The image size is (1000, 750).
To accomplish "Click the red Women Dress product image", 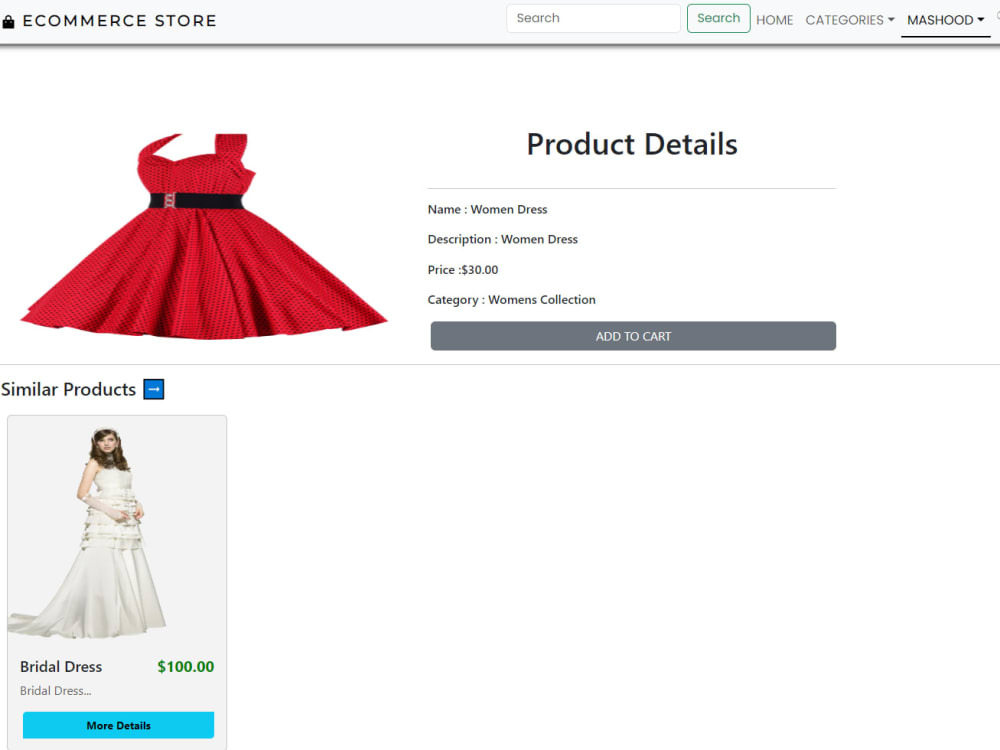I will (x=203, y=236).
